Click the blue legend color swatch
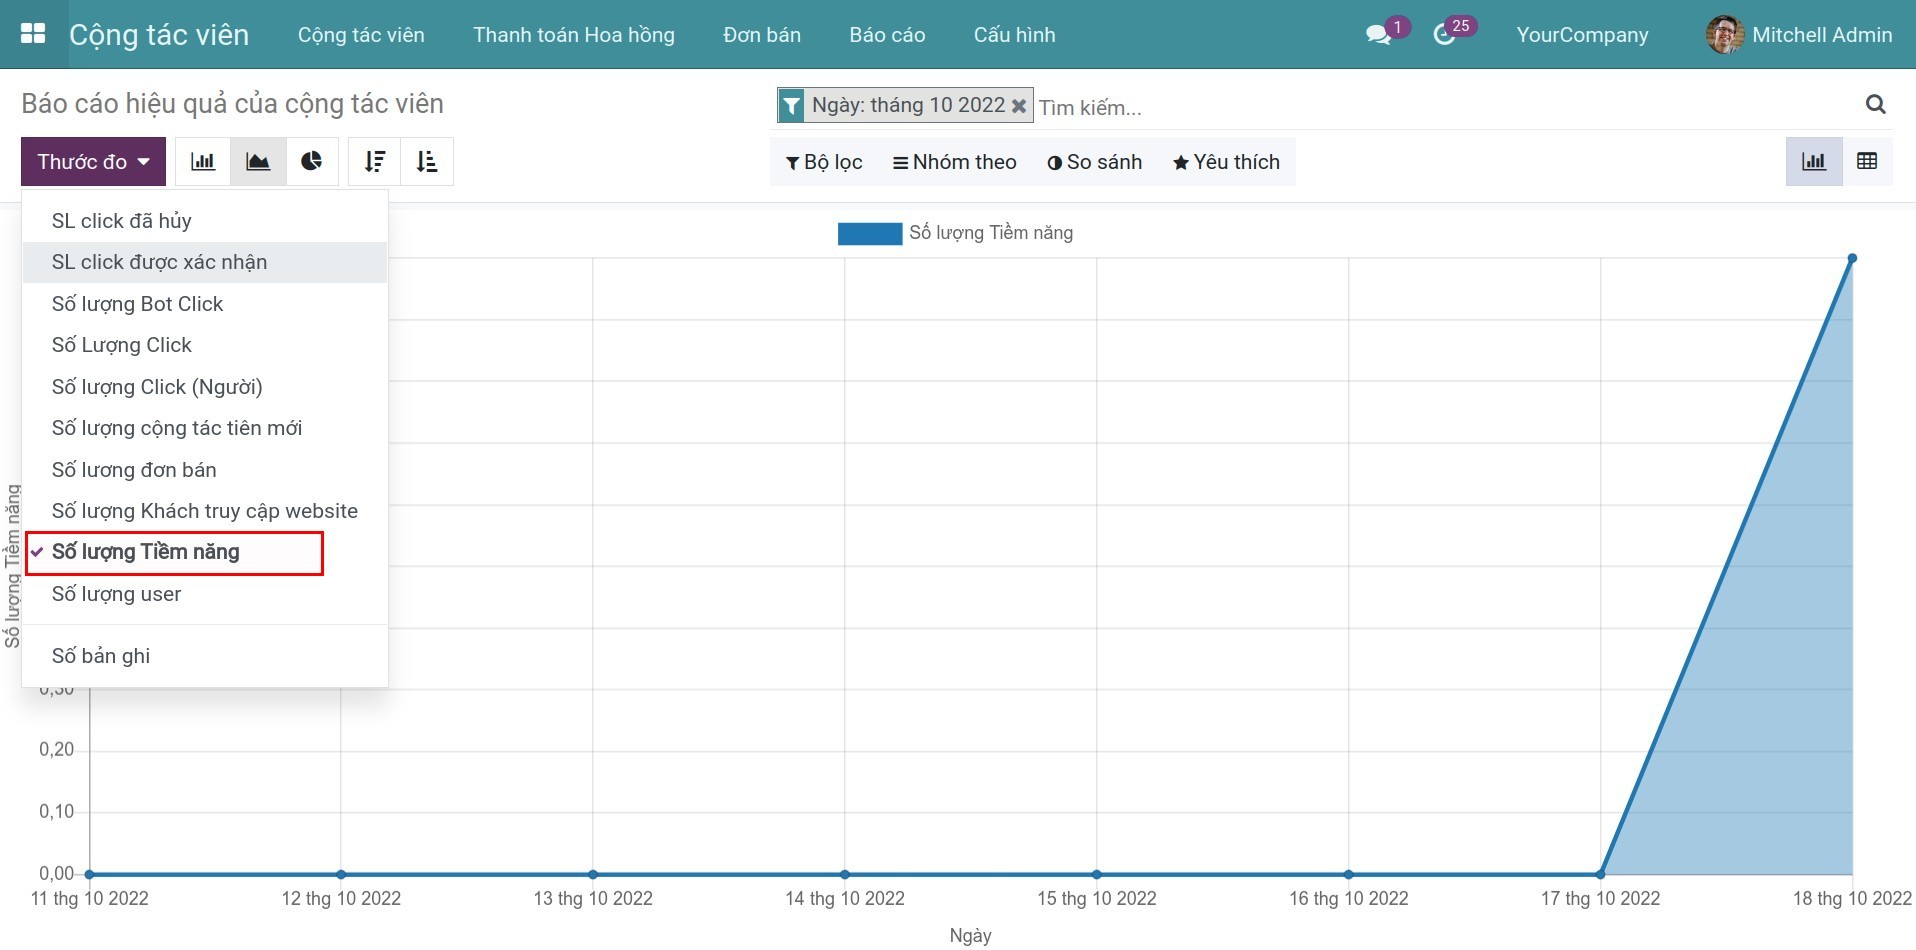Viewport: 1916px width, 950px height. [x=869, y=233]
